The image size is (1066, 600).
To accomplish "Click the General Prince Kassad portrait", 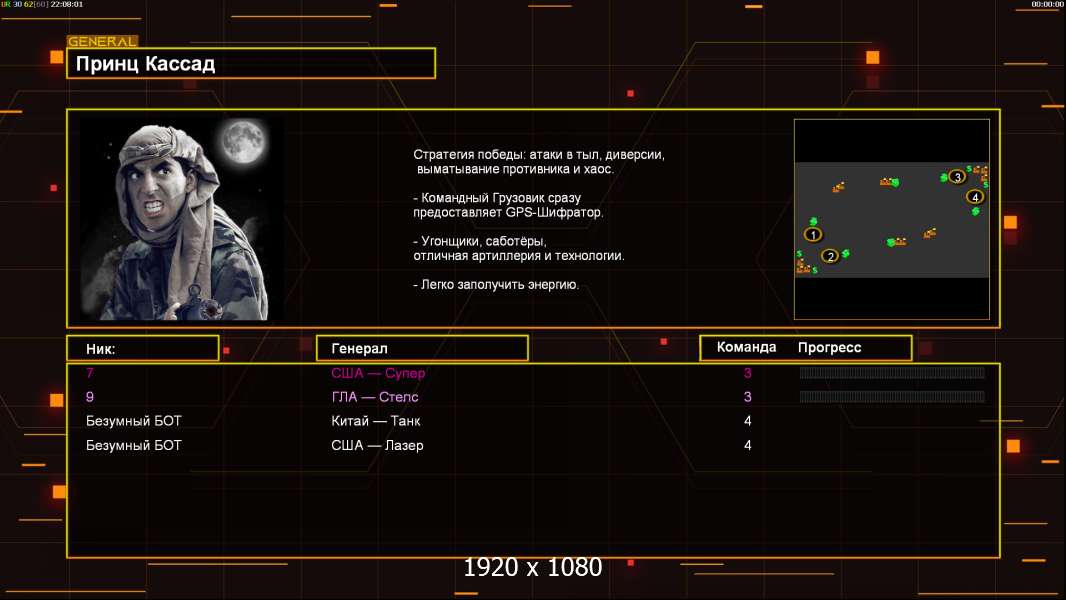I will (x=182, y=219).
